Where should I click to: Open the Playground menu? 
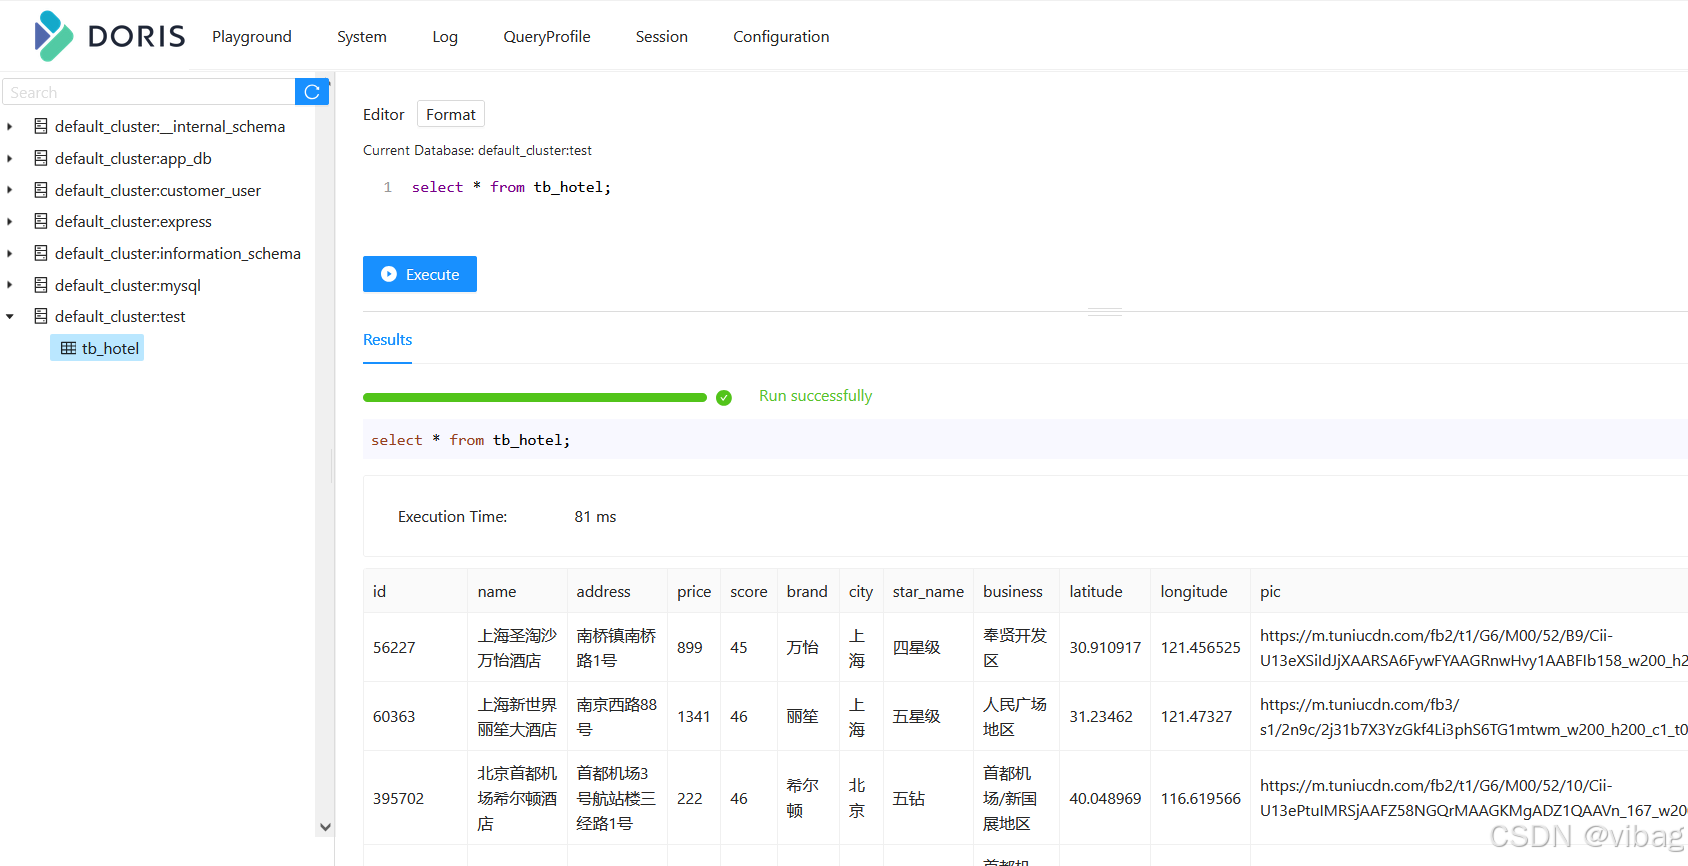click(x=252, y=37)
